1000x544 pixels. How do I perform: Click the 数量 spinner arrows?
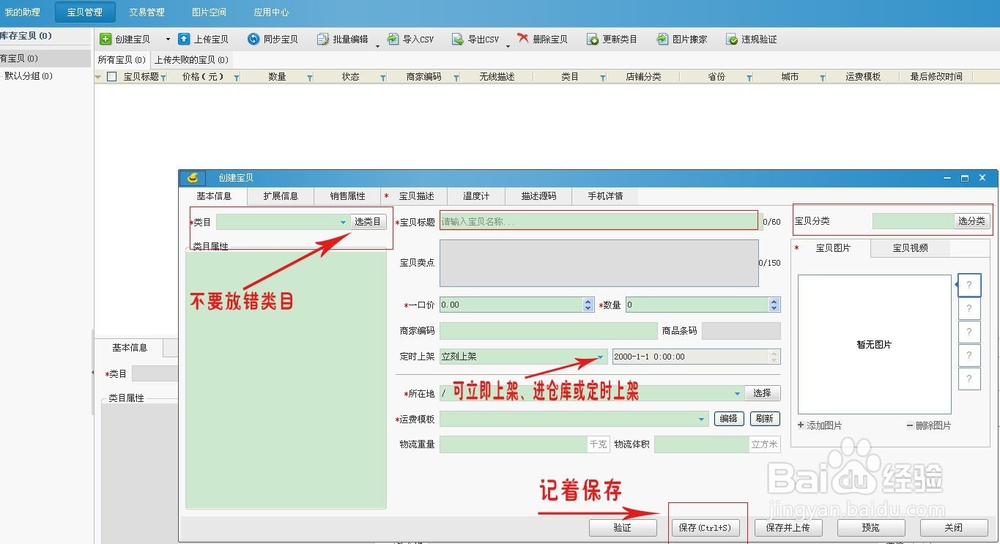774,305
